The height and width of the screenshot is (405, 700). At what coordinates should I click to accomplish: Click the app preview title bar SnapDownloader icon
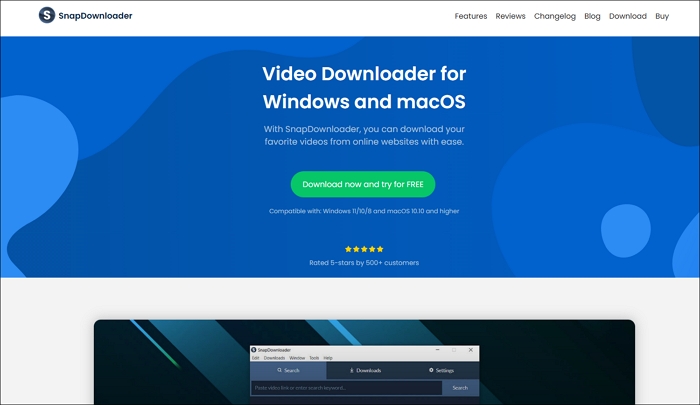pos(254,350)
